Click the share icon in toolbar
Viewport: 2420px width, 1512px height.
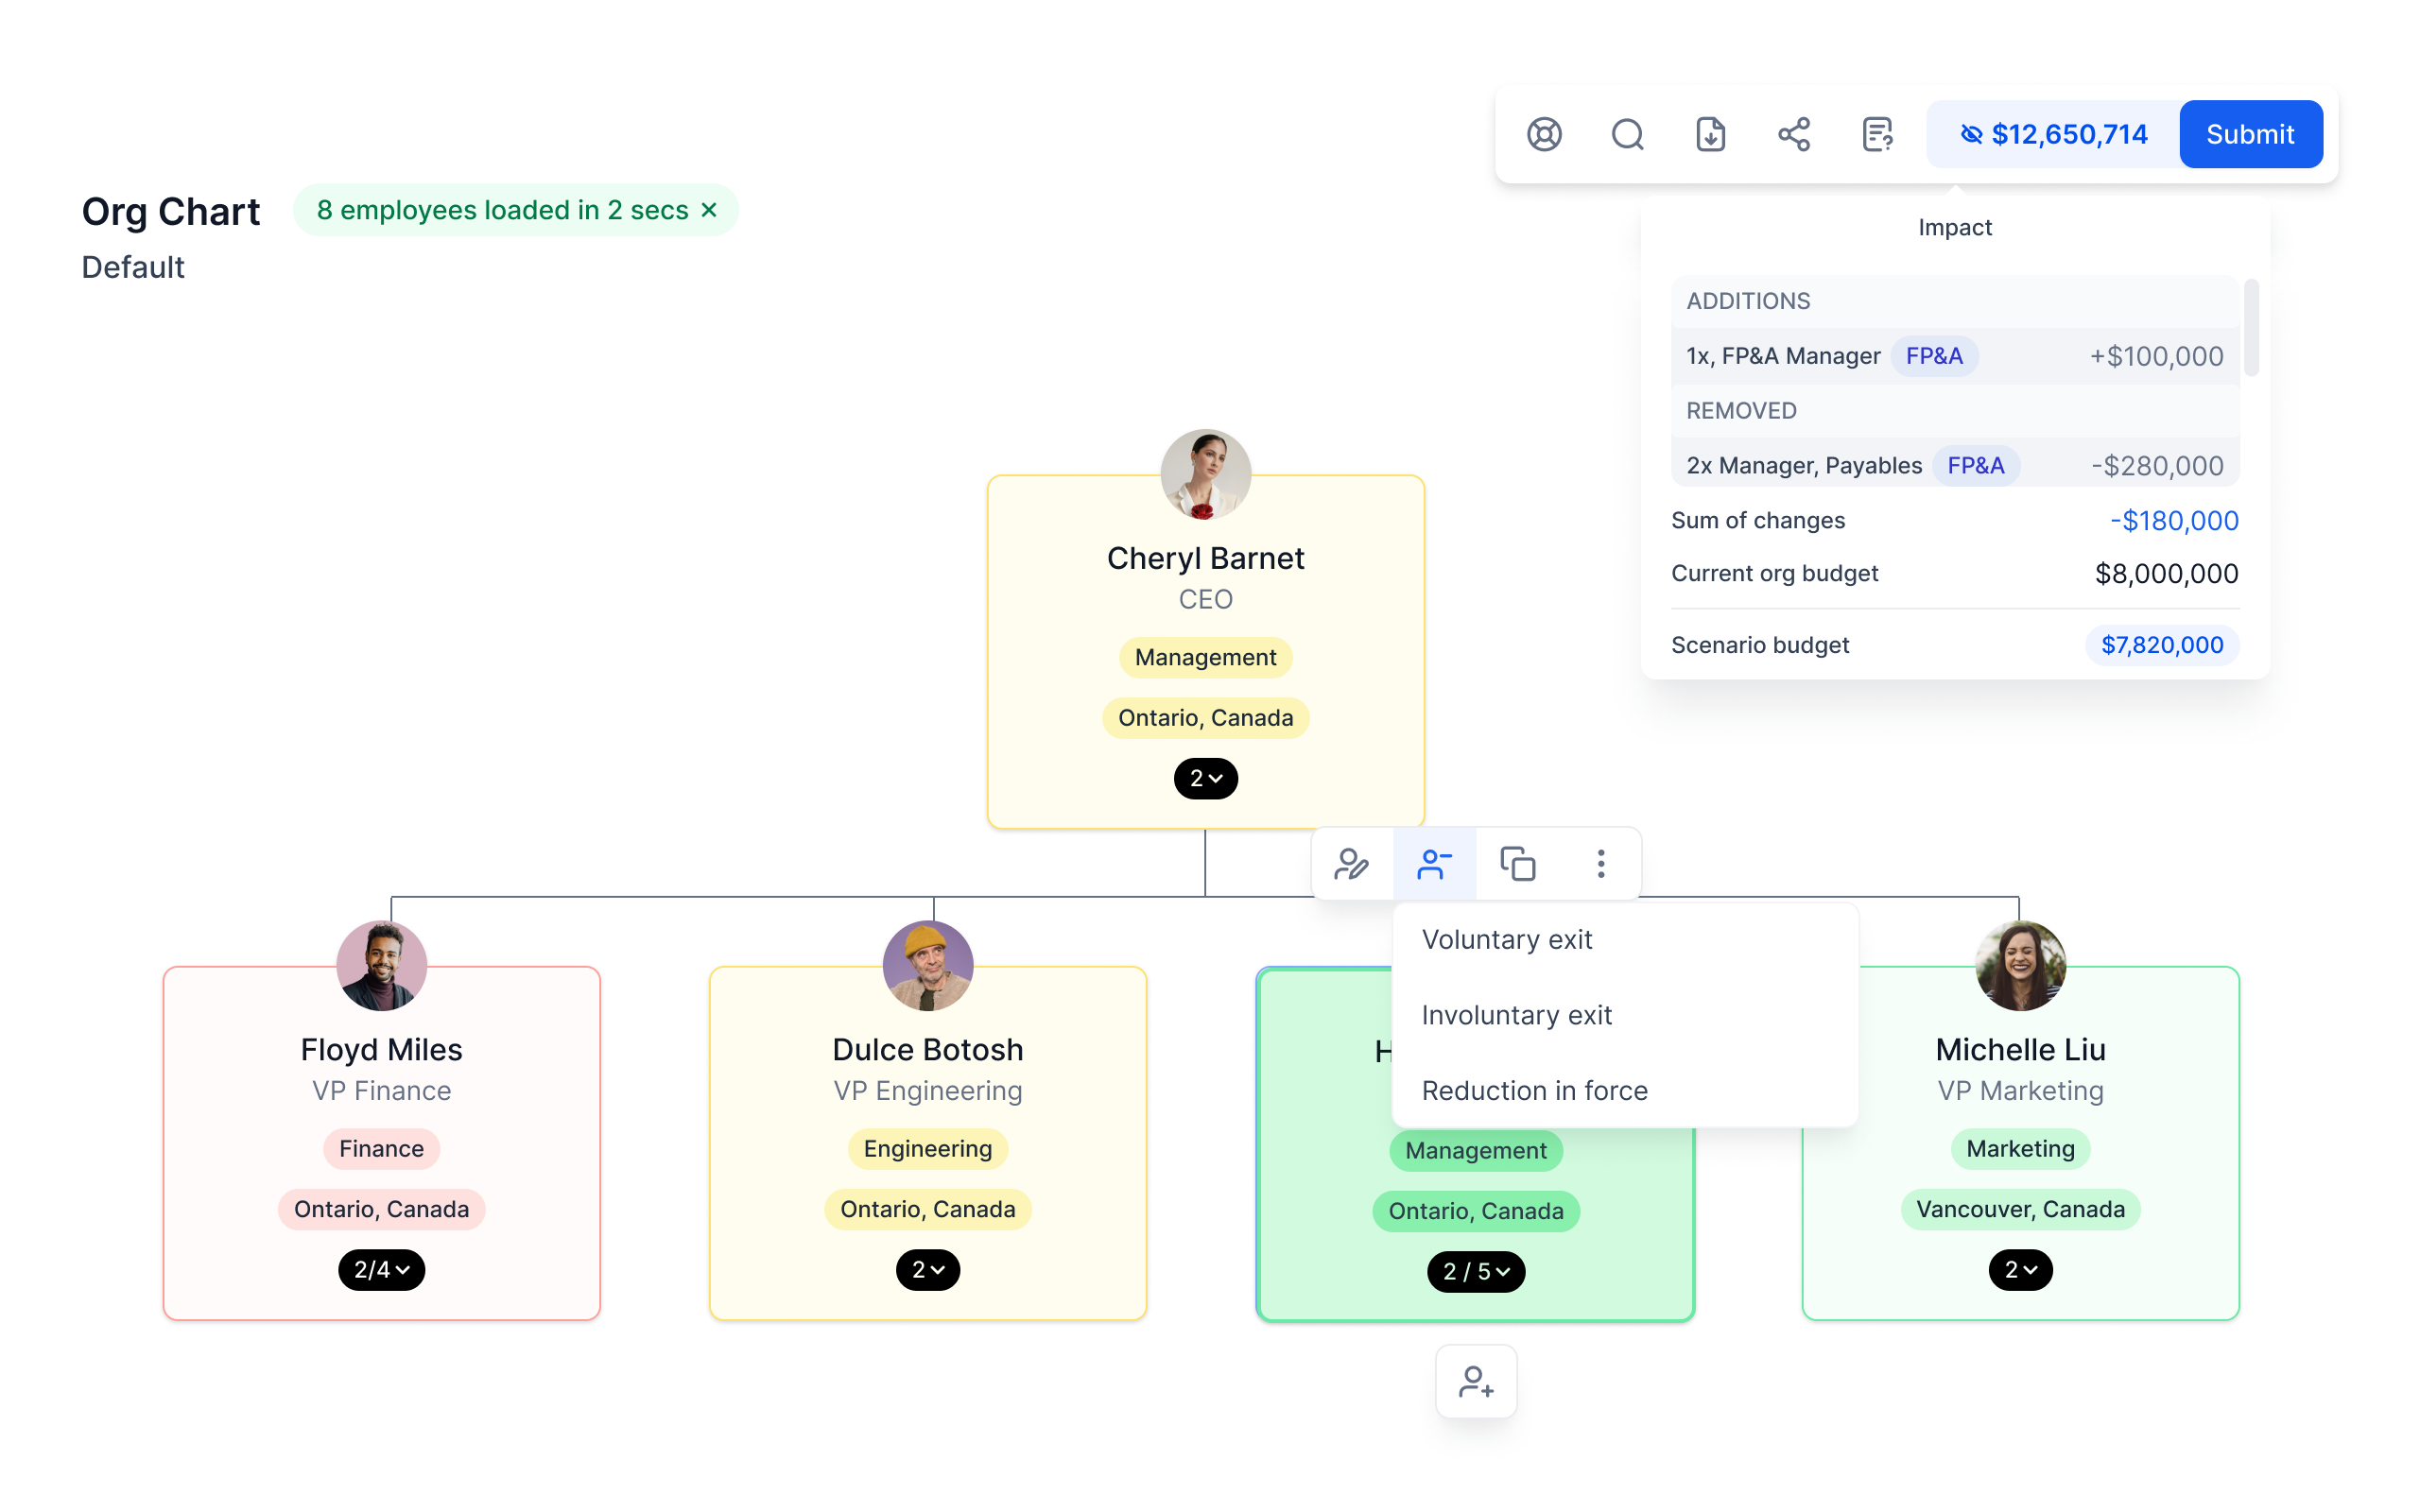[x=1791, y=134]
